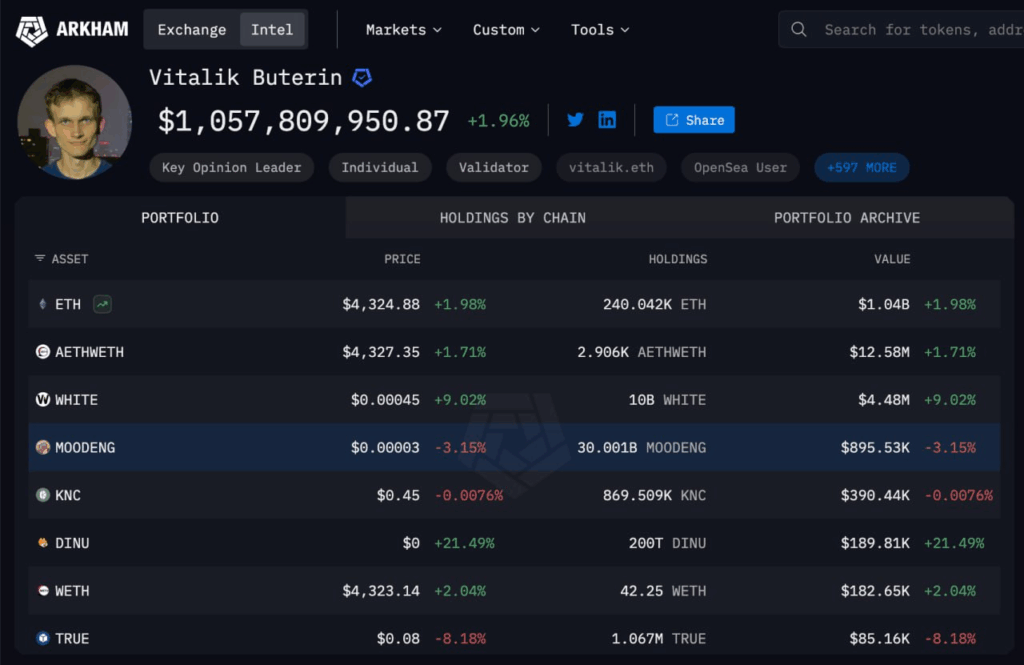Click the WHITE price $0.00045
Image resolution: width=1024 pixels, height=665 pixels.
tap(385, 400)
